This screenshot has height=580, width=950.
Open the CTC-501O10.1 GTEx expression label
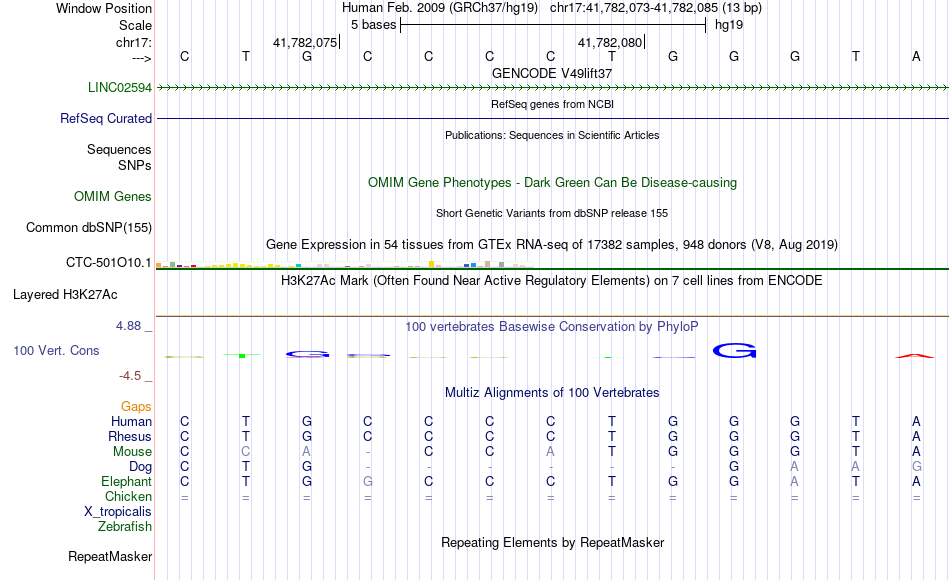(108, 262)
